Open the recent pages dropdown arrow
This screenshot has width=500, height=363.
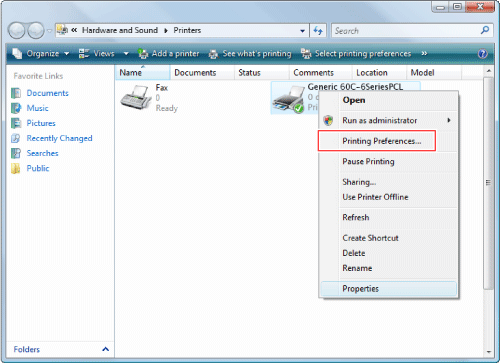point(49,31)
